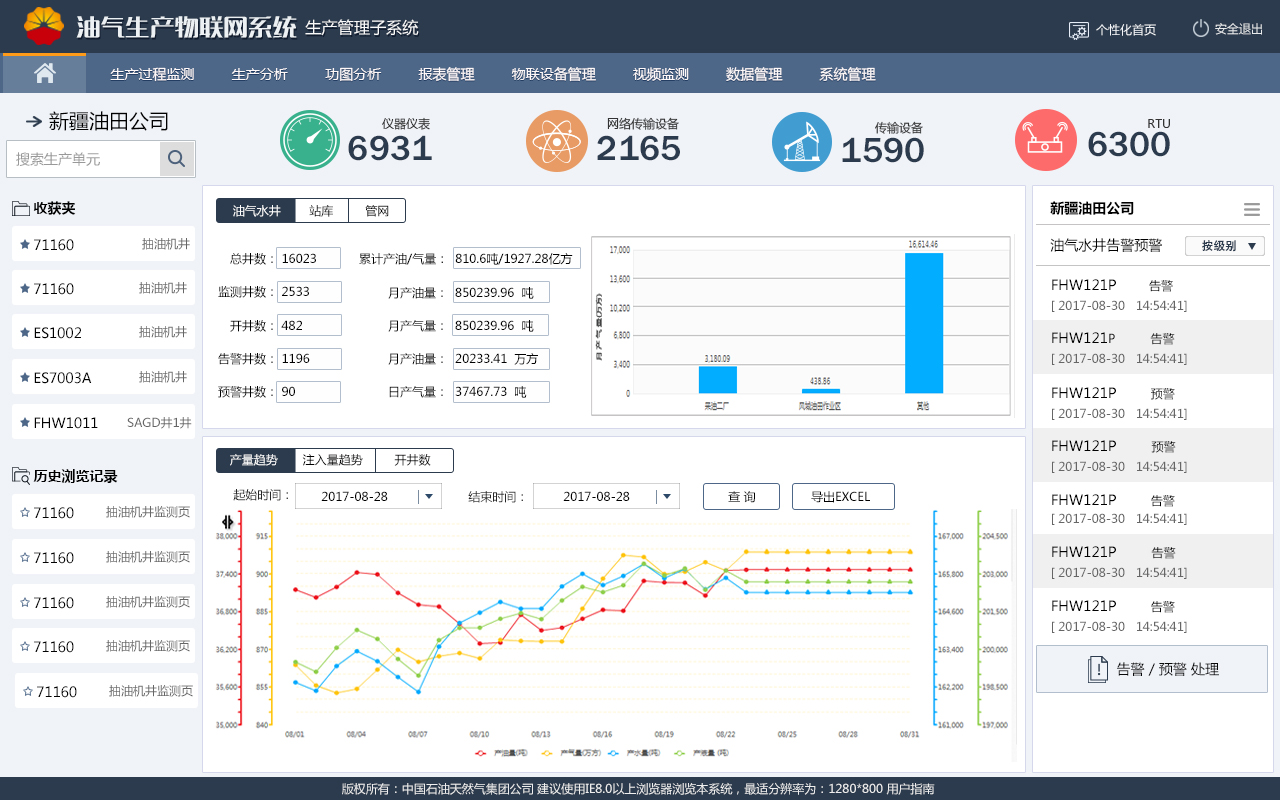
Task: Click the bar labeled 3,180.09
Action: coord(717,380)
